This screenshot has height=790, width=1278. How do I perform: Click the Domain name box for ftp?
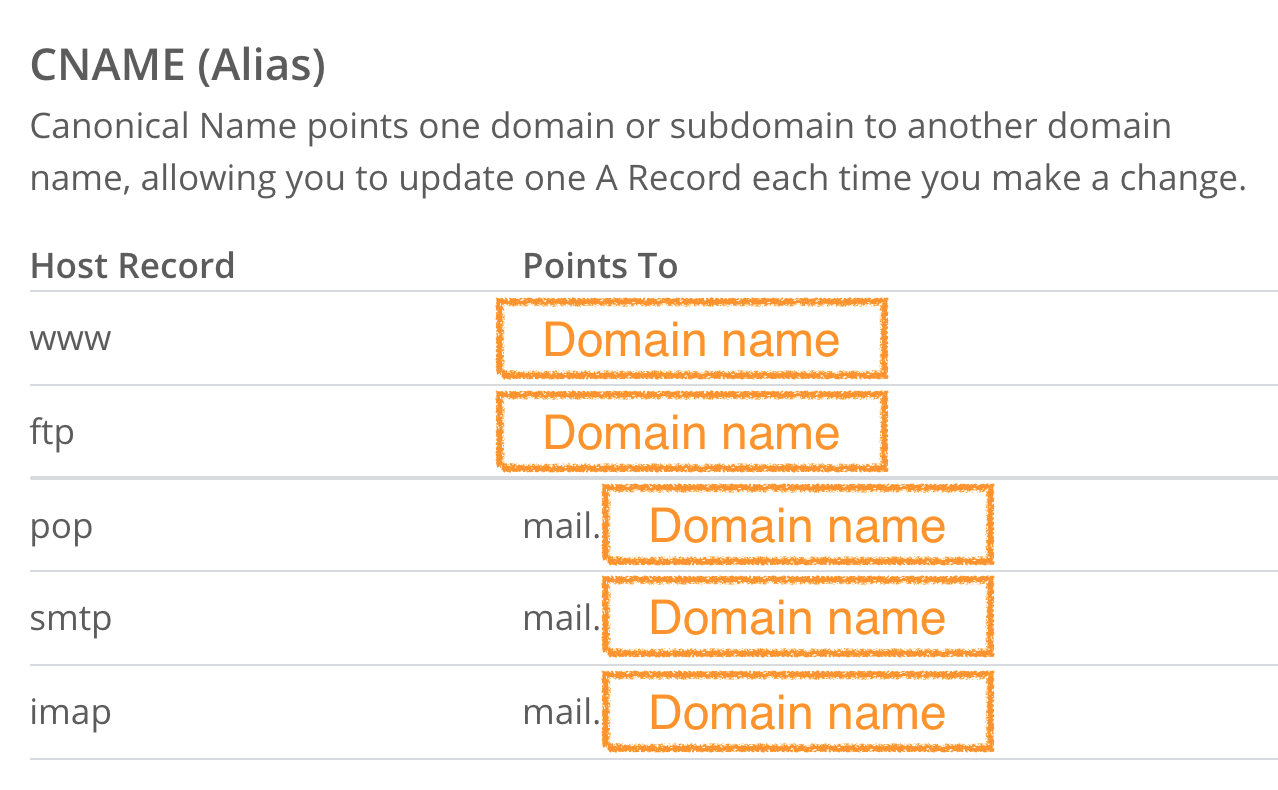(691, 431)
